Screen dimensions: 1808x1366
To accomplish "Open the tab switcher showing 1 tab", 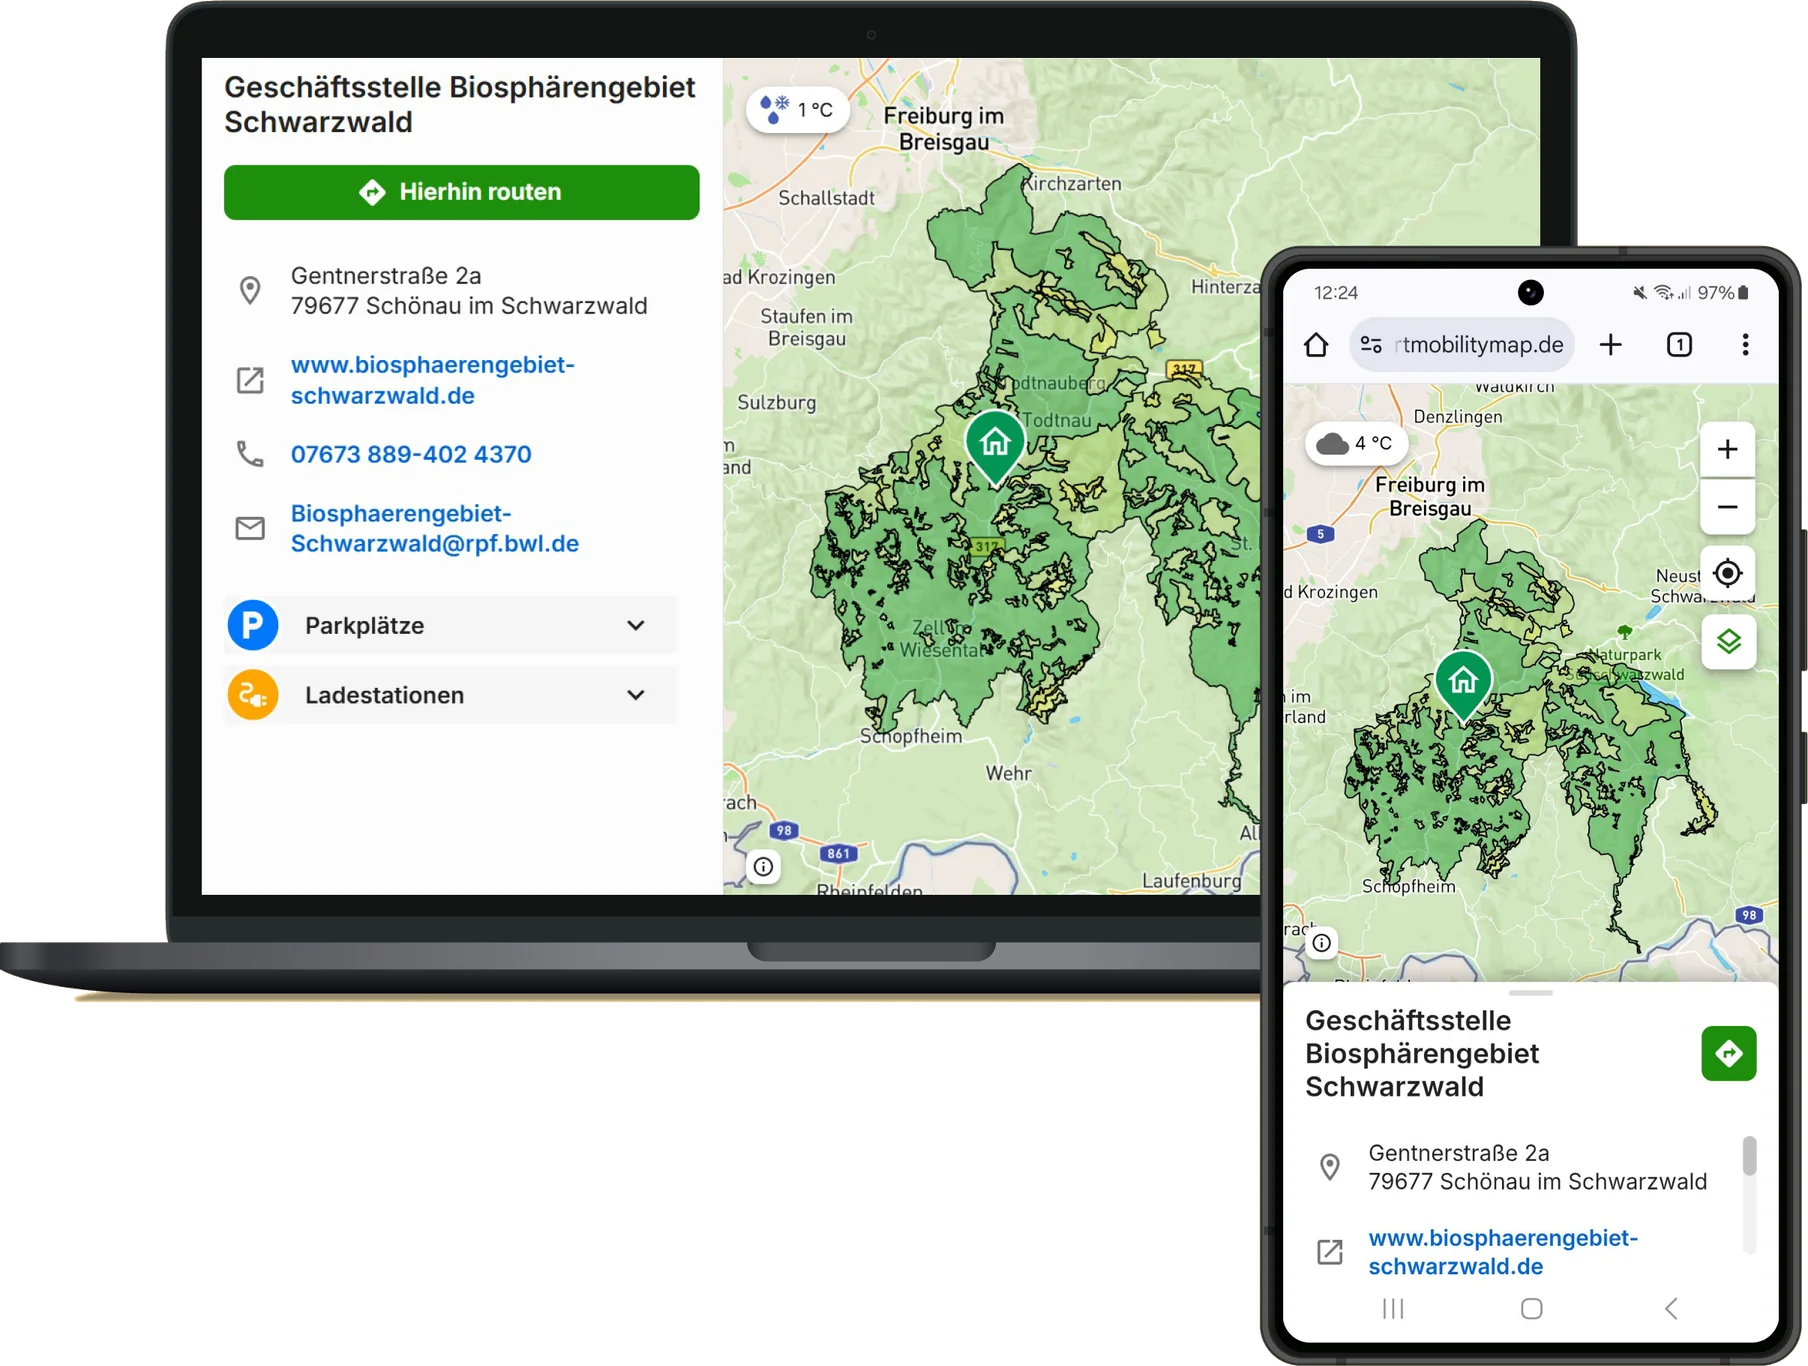I will tap(1679, 345).
